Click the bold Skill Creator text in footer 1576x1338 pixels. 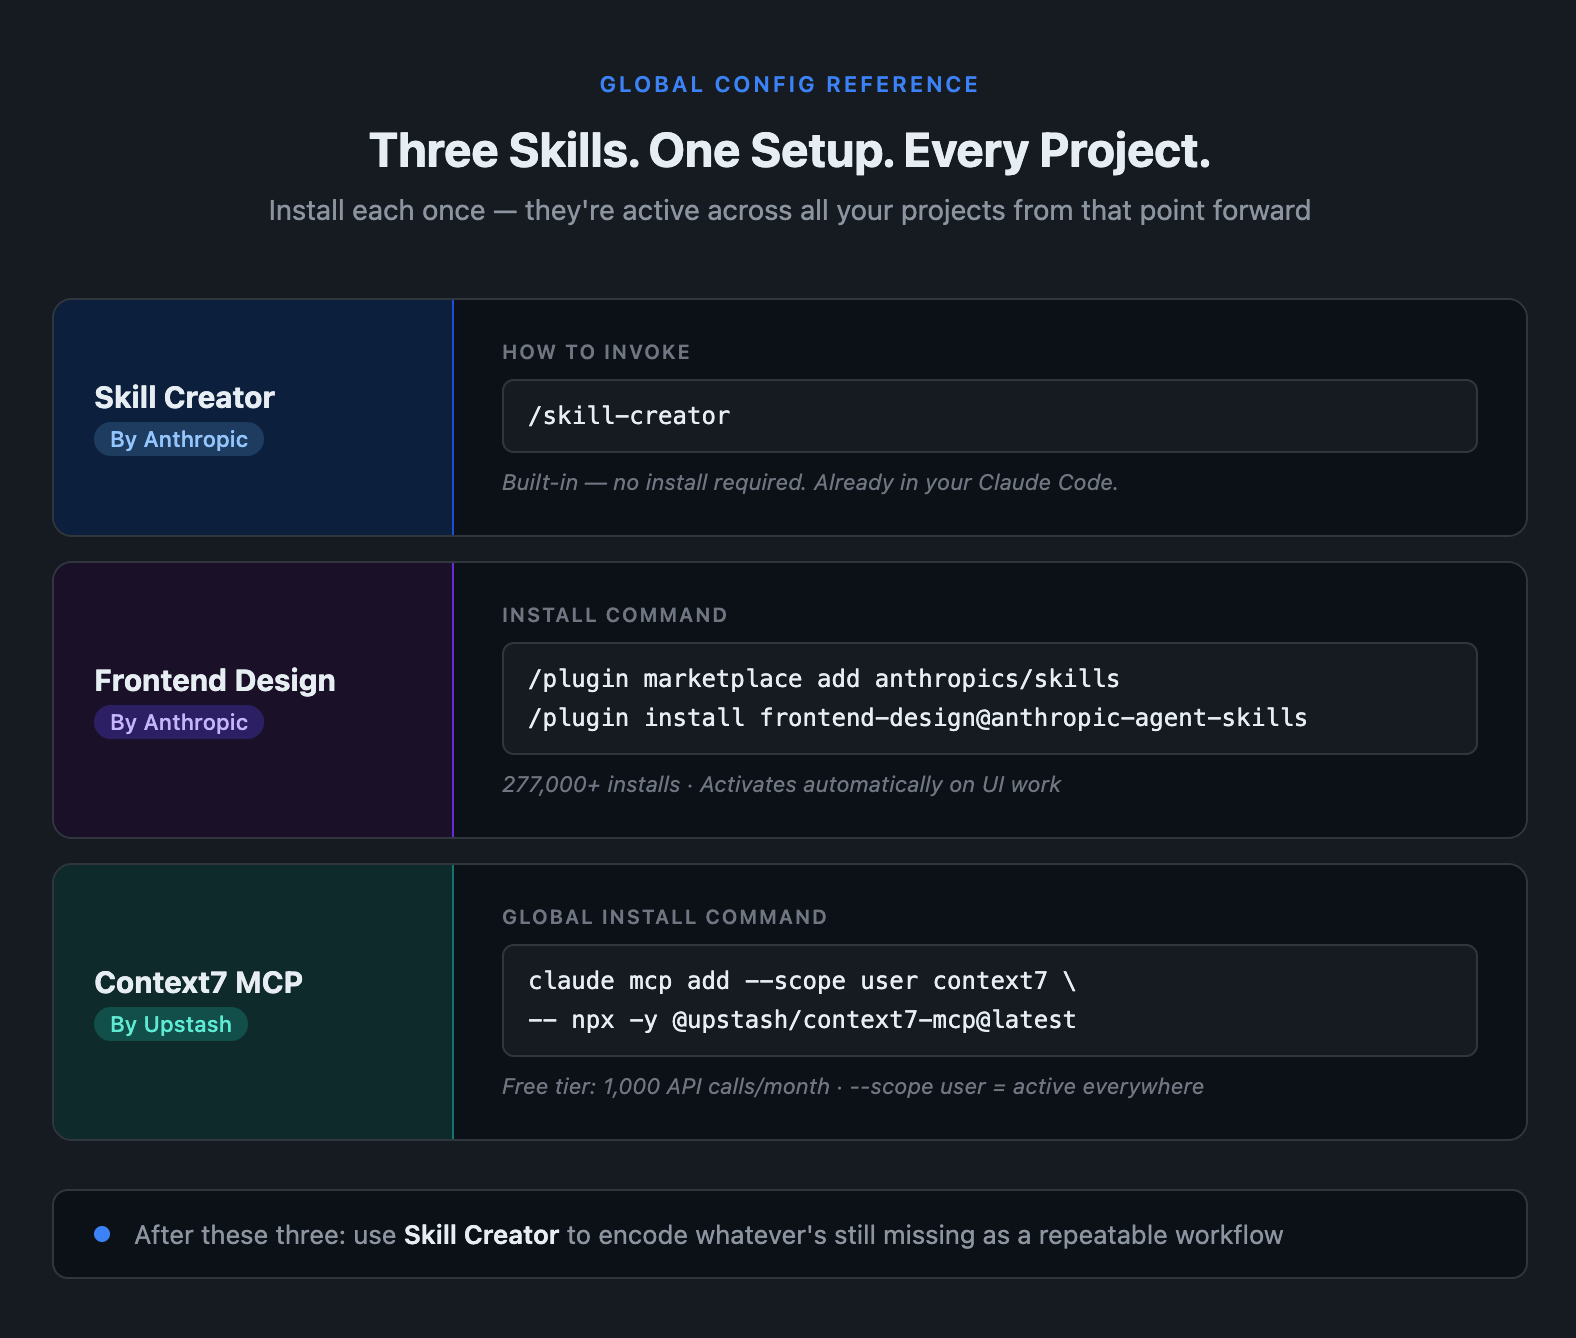481,1235
